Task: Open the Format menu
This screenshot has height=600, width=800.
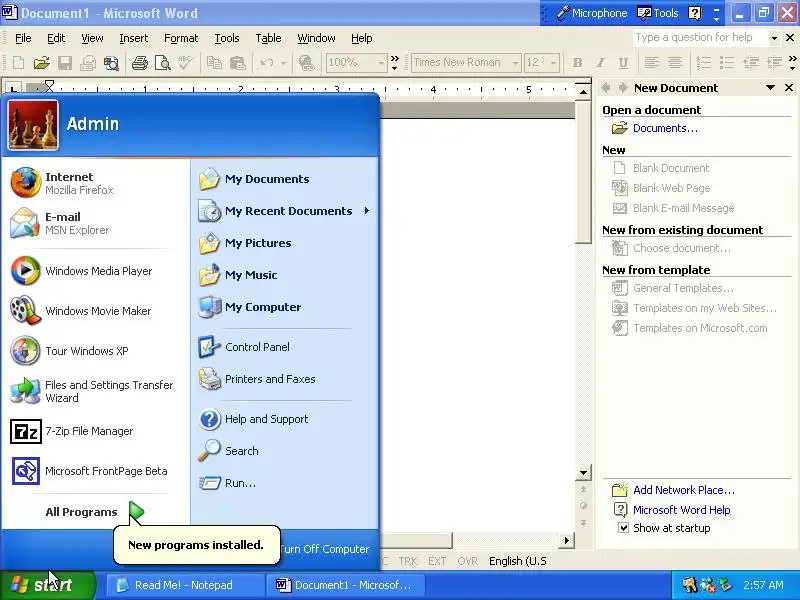Action: 181,38
